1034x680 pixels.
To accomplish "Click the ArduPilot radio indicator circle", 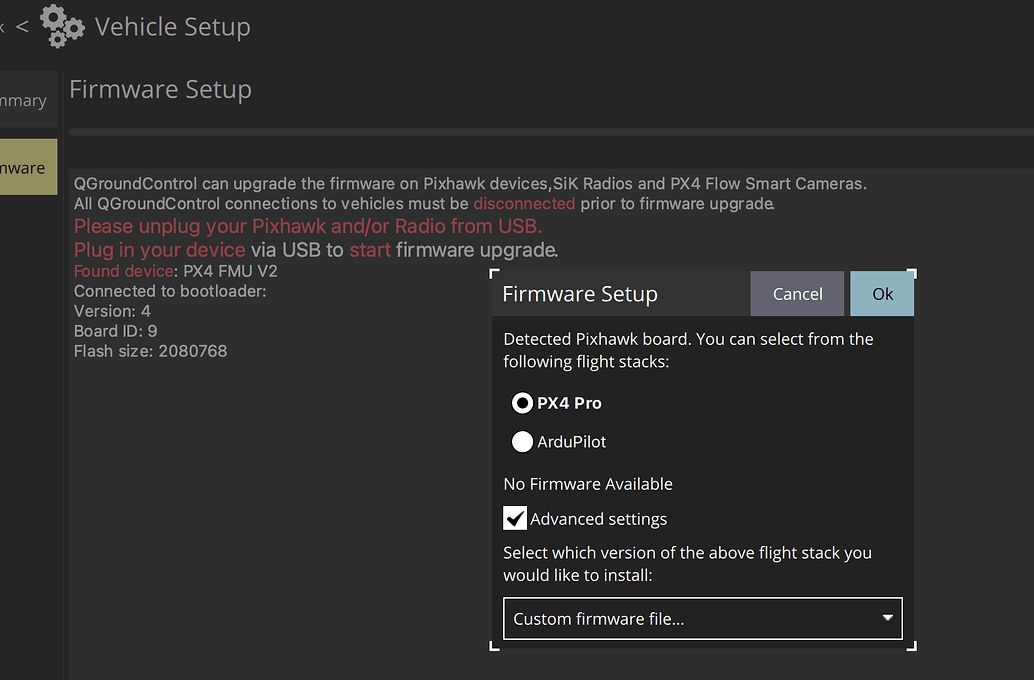I will [x=521, y=442].
